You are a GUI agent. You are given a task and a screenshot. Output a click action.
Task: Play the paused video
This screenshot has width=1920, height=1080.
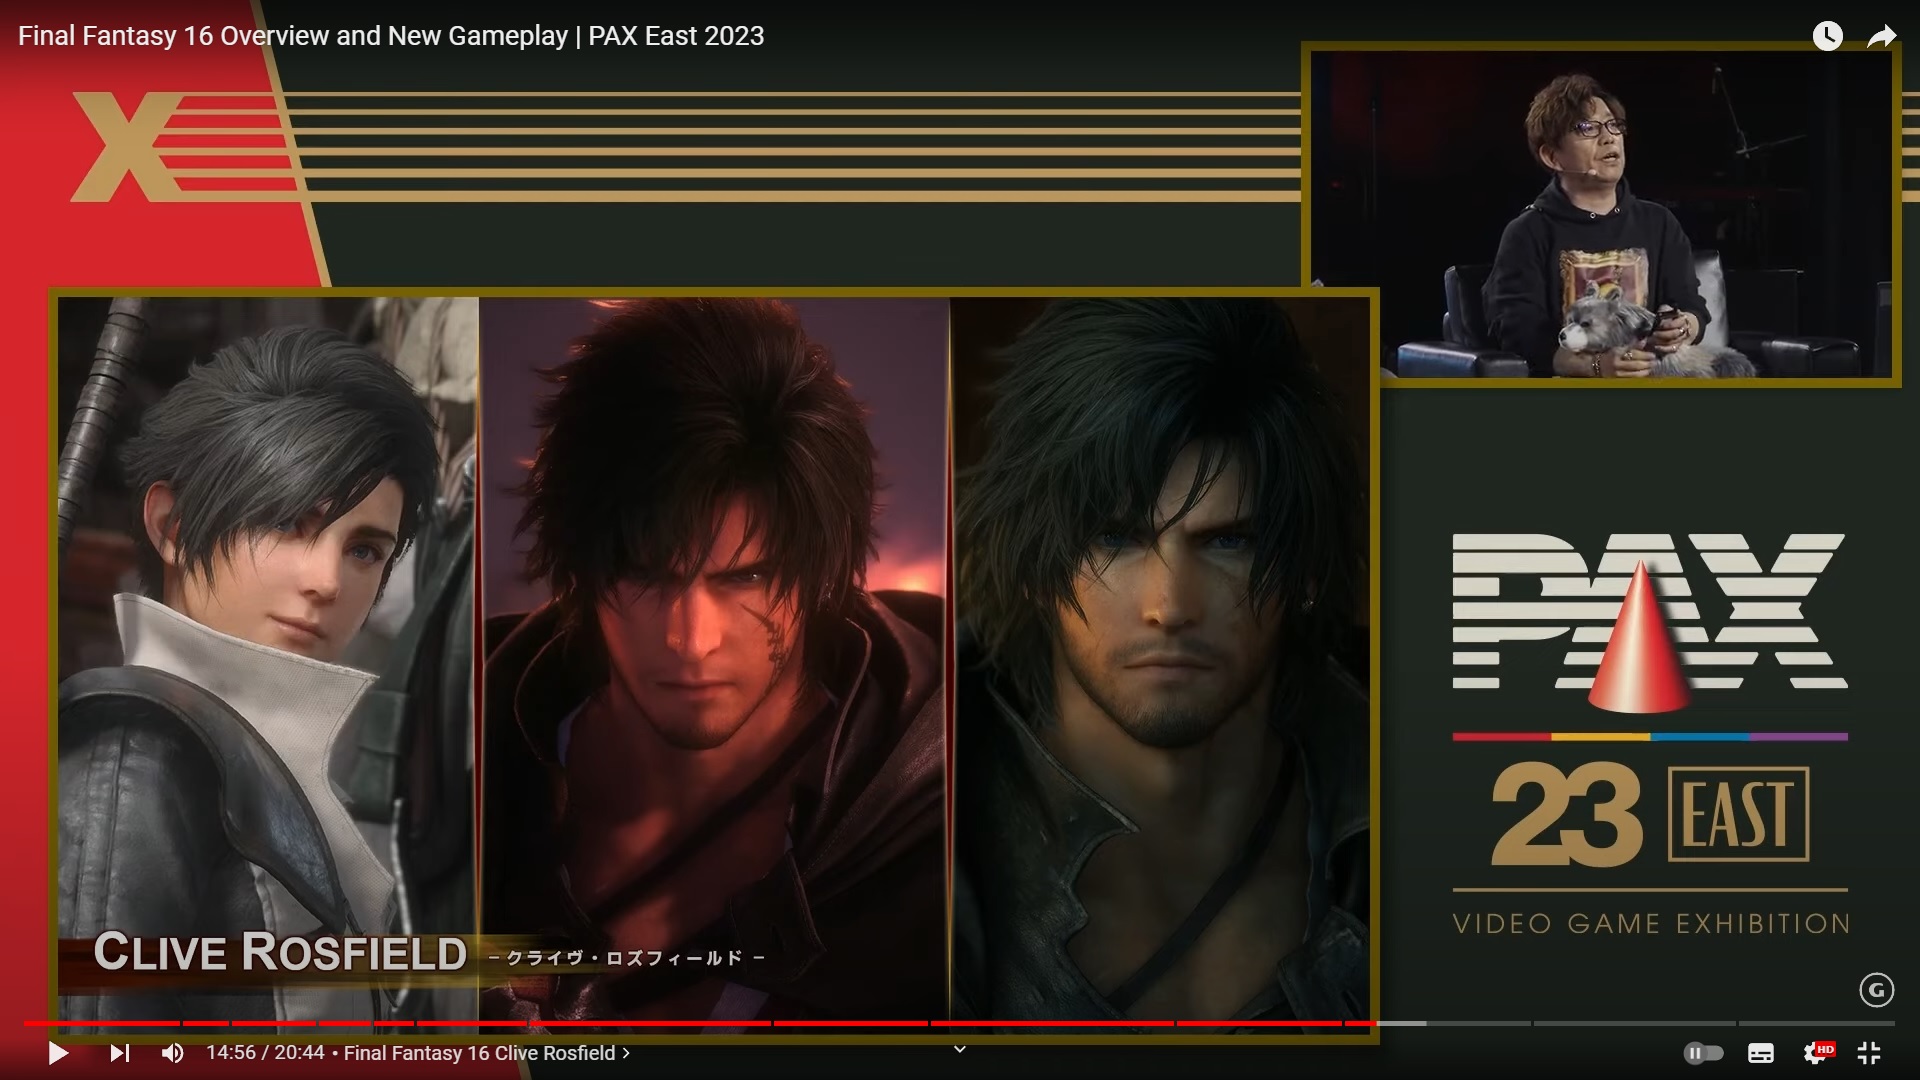[58, 1053]
